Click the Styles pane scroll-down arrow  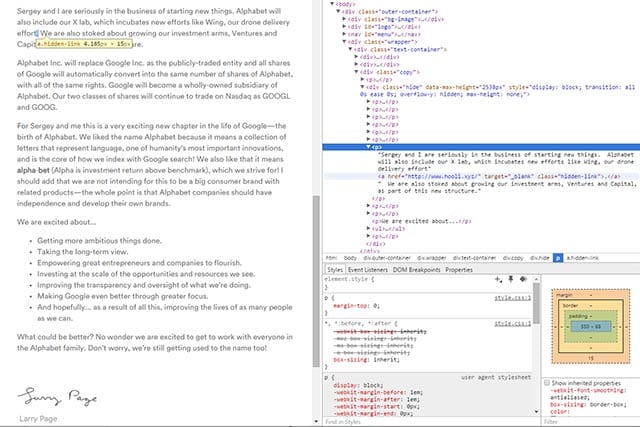click(x=536, y=411)
